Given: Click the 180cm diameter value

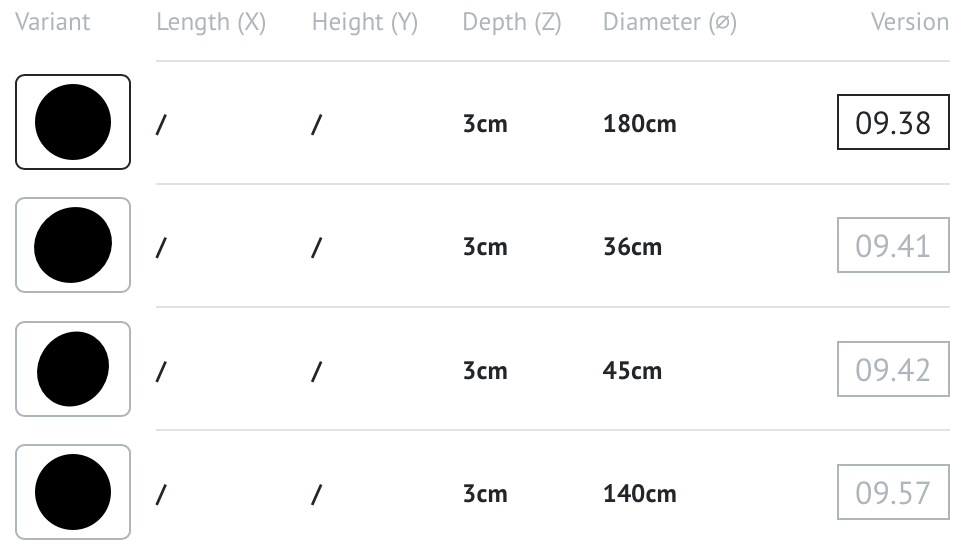Looking at the screenshot, I should (640, 124).
